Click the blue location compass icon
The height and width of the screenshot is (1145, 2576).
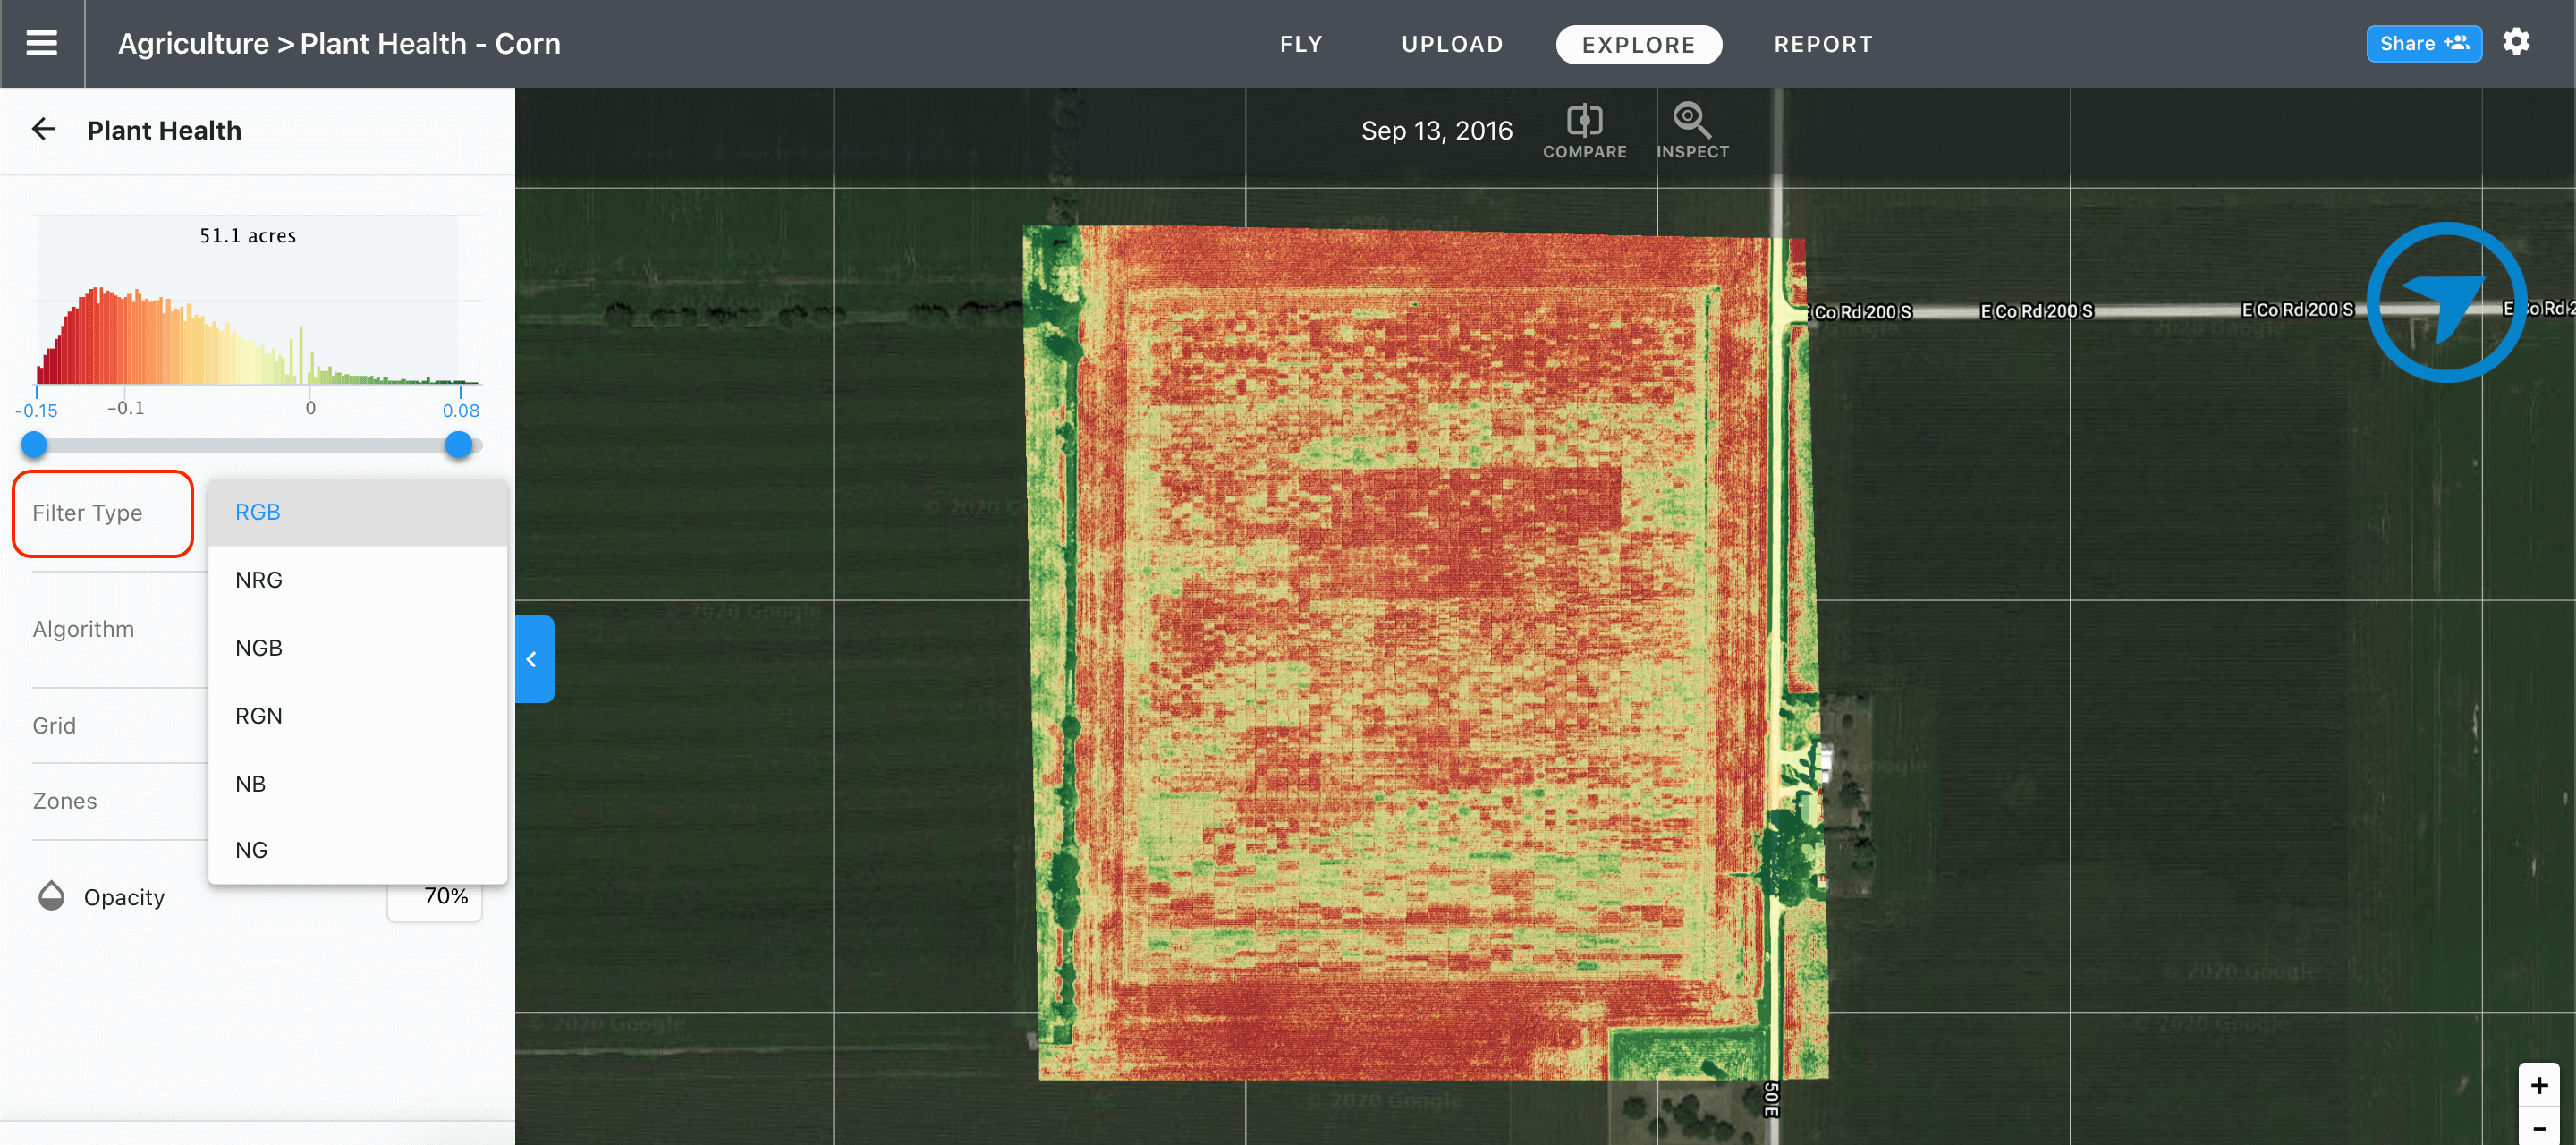(x=2446, y=302)
